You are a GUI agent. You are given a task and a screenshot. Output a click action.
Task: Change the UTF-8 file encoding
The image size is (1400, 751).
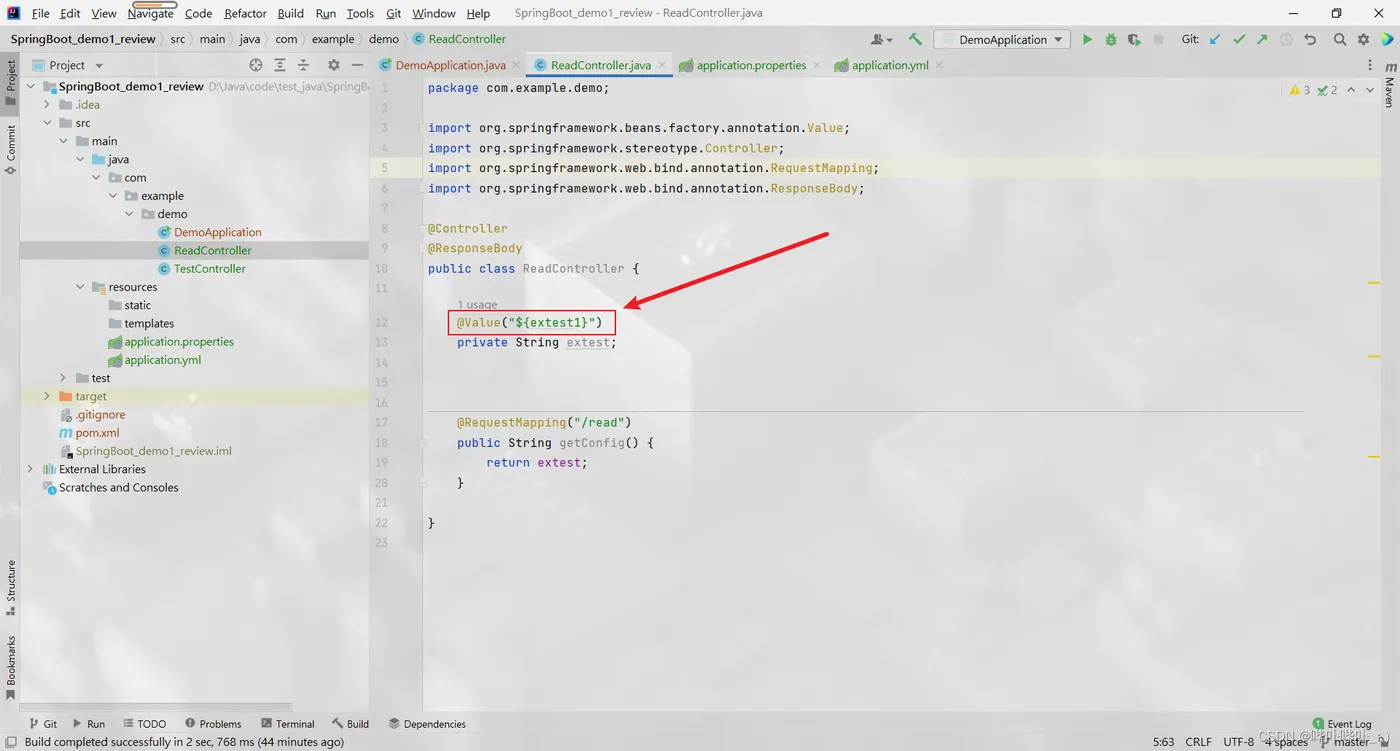click(1238, 742)
